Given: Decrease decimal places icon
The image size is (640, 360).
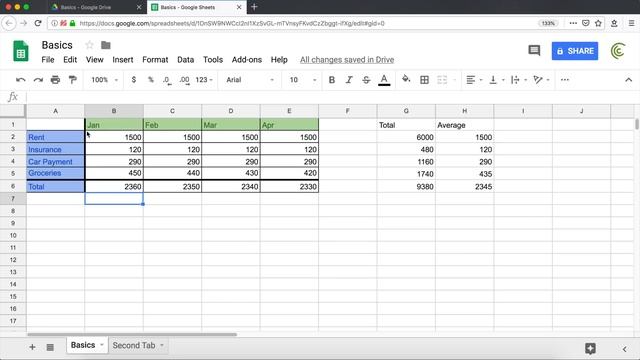Looking at the screenshot, I should 167,80.
